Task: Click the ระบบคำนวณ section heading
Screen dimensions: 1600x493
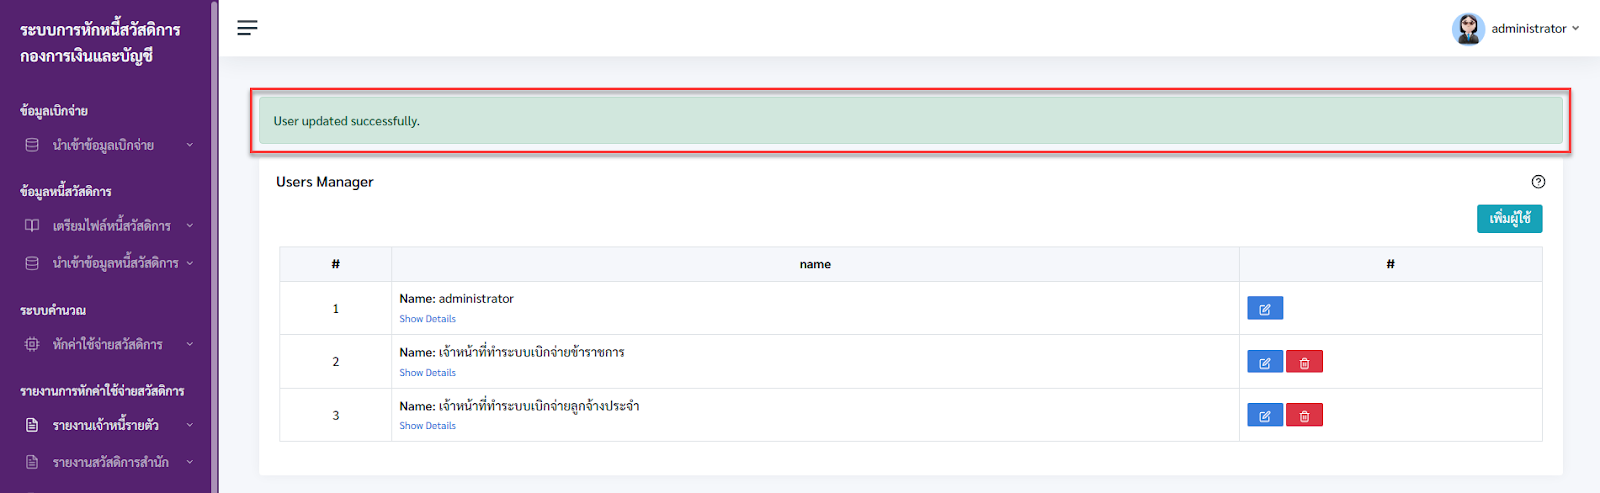Action: point(53,311)
